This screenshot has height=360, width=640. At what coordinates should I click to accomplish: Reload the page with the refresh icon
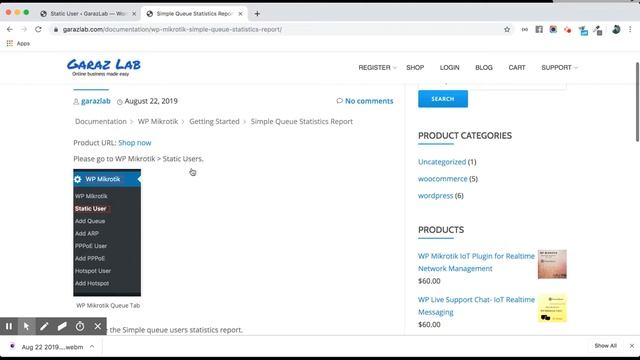[x=38, y=29]
